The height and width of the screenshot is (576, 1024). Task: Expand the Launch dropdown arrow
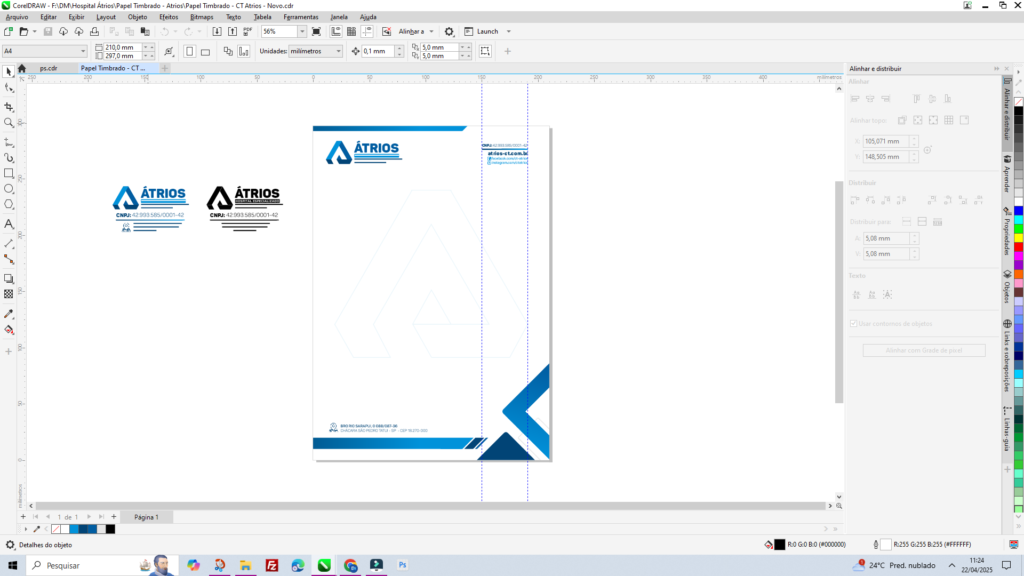(x=509, y=31)
